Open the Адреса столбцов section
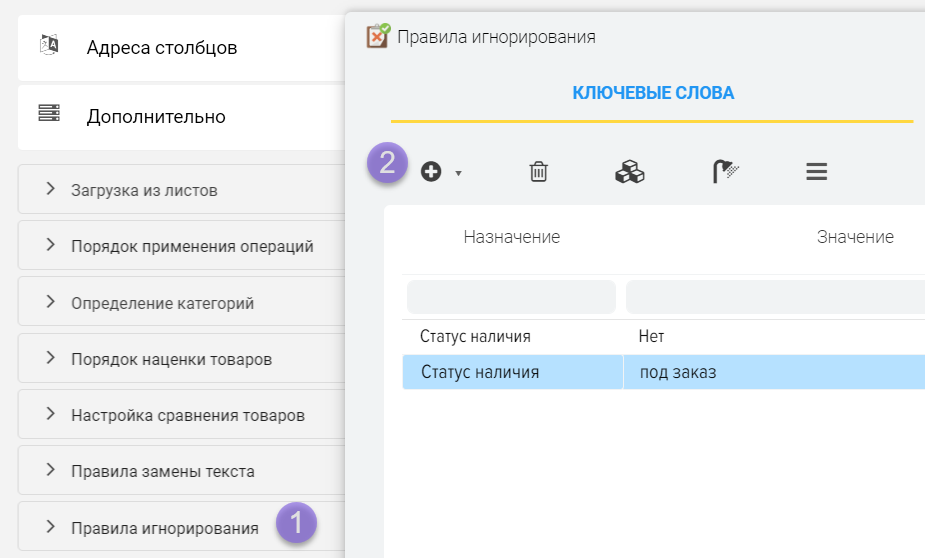The width and height of the screenshot is (925, 558). coord(162,47)
